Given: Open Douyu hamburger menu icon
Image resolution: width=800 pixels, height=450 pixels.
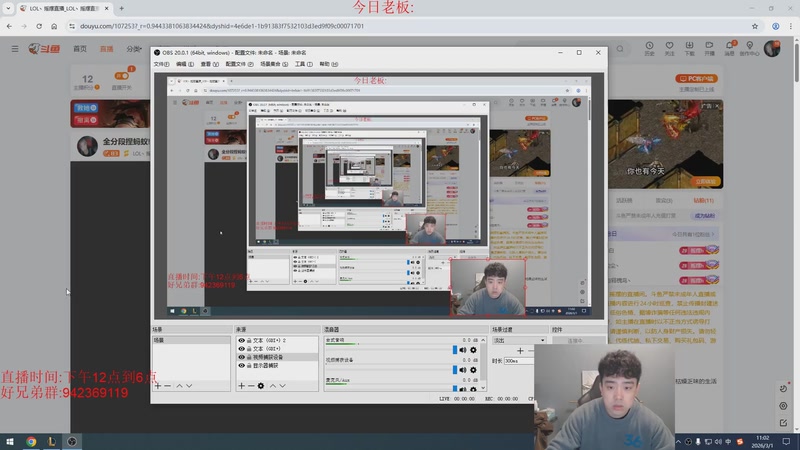Looking at the screenshot, I should 15,48.
